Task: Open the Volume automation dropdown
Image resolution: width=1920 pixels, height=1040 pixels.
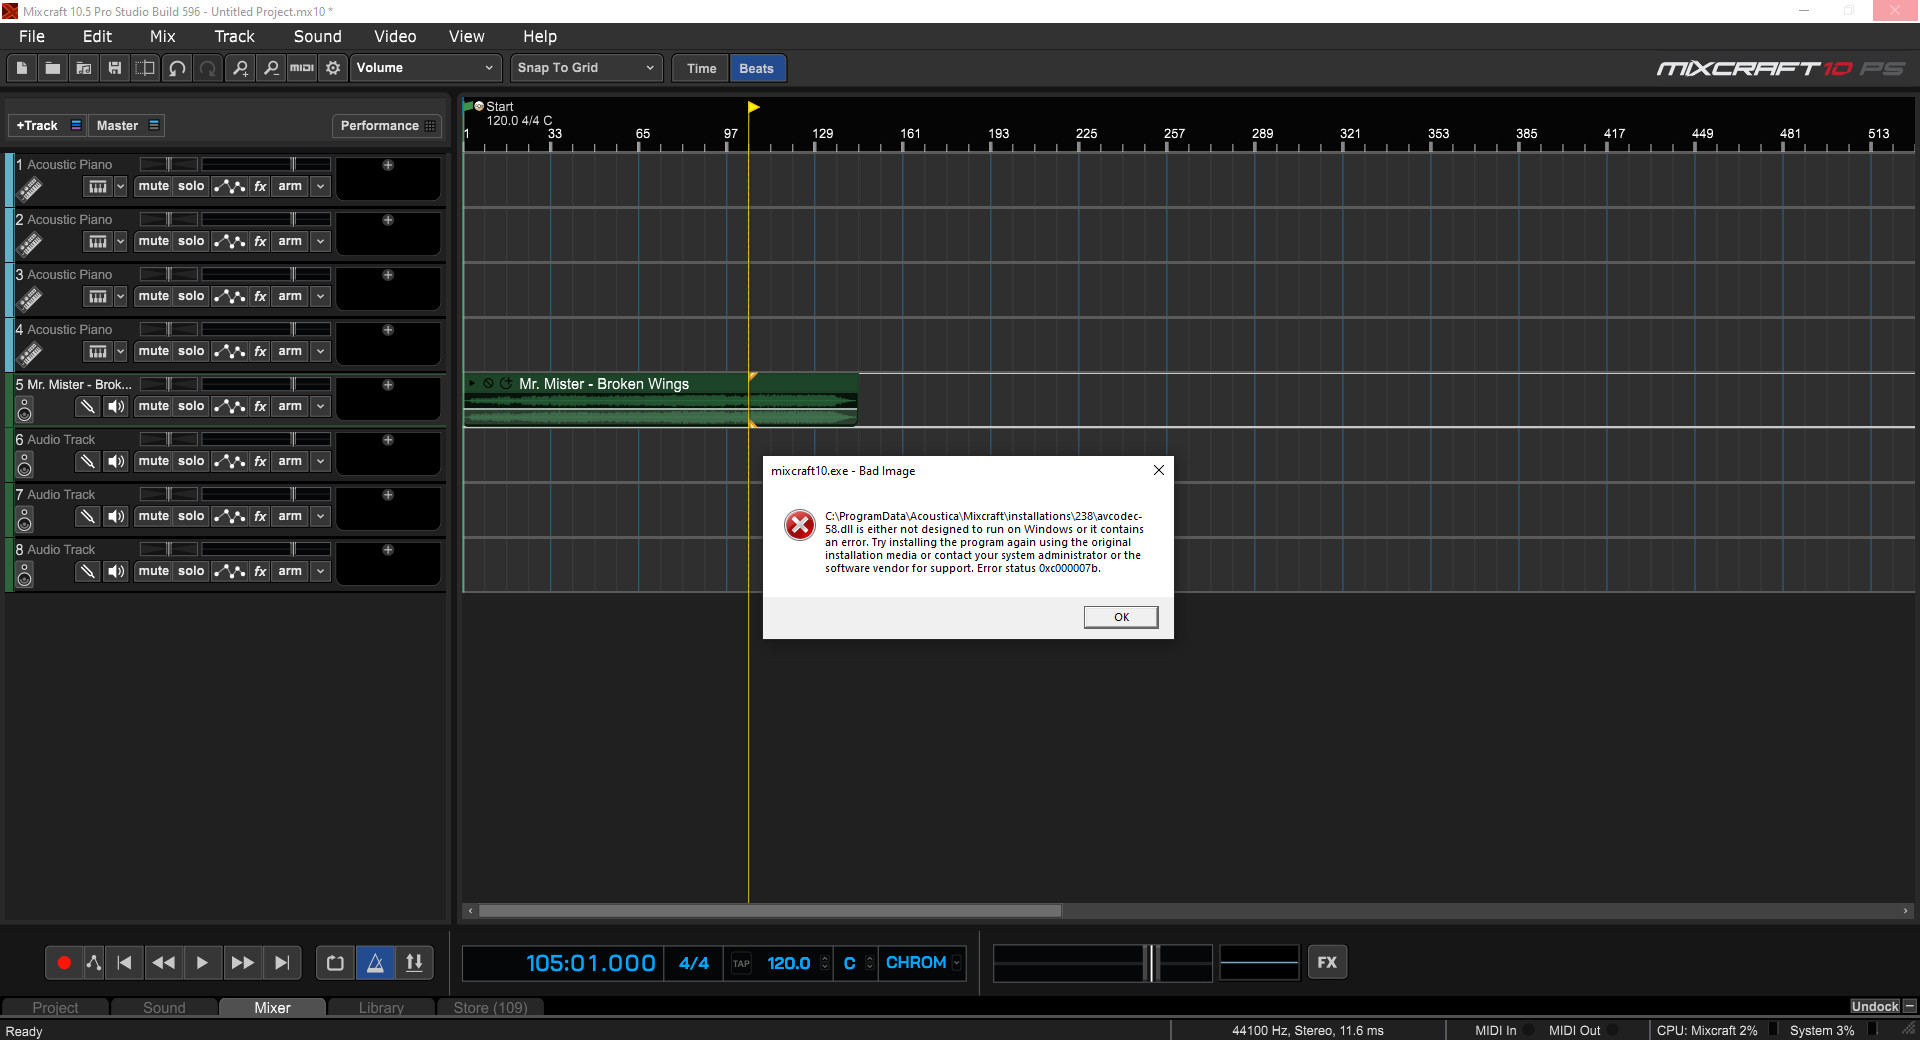Action: point(424,68)
